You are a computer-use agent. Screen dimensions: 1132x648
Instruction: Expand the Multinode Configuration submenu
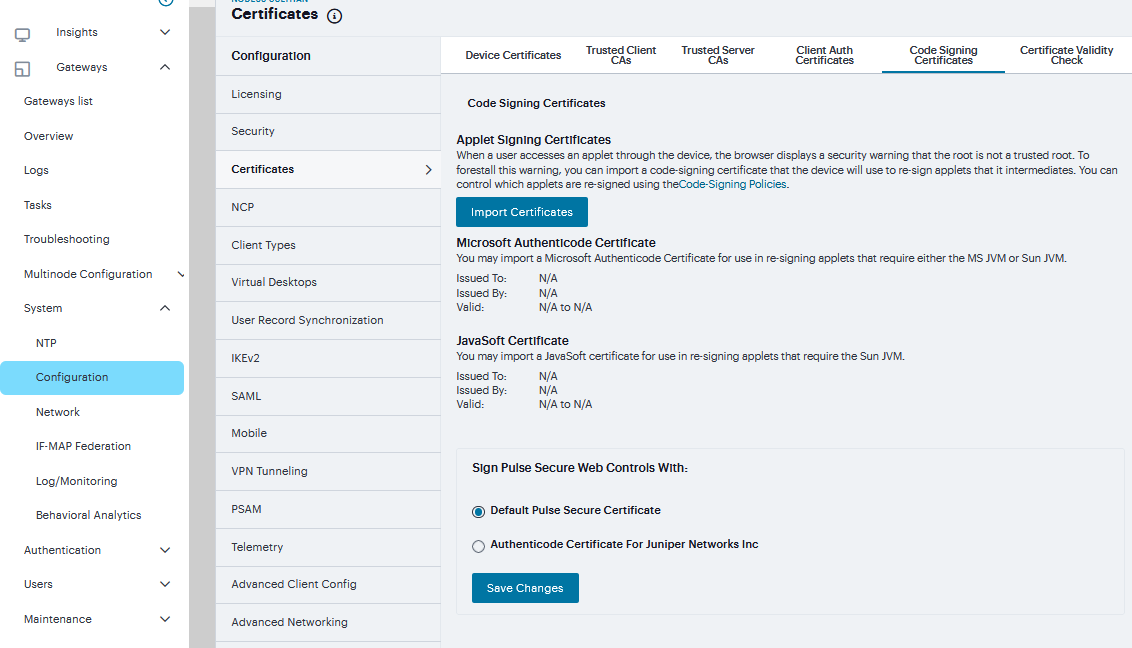pos(180,274)
